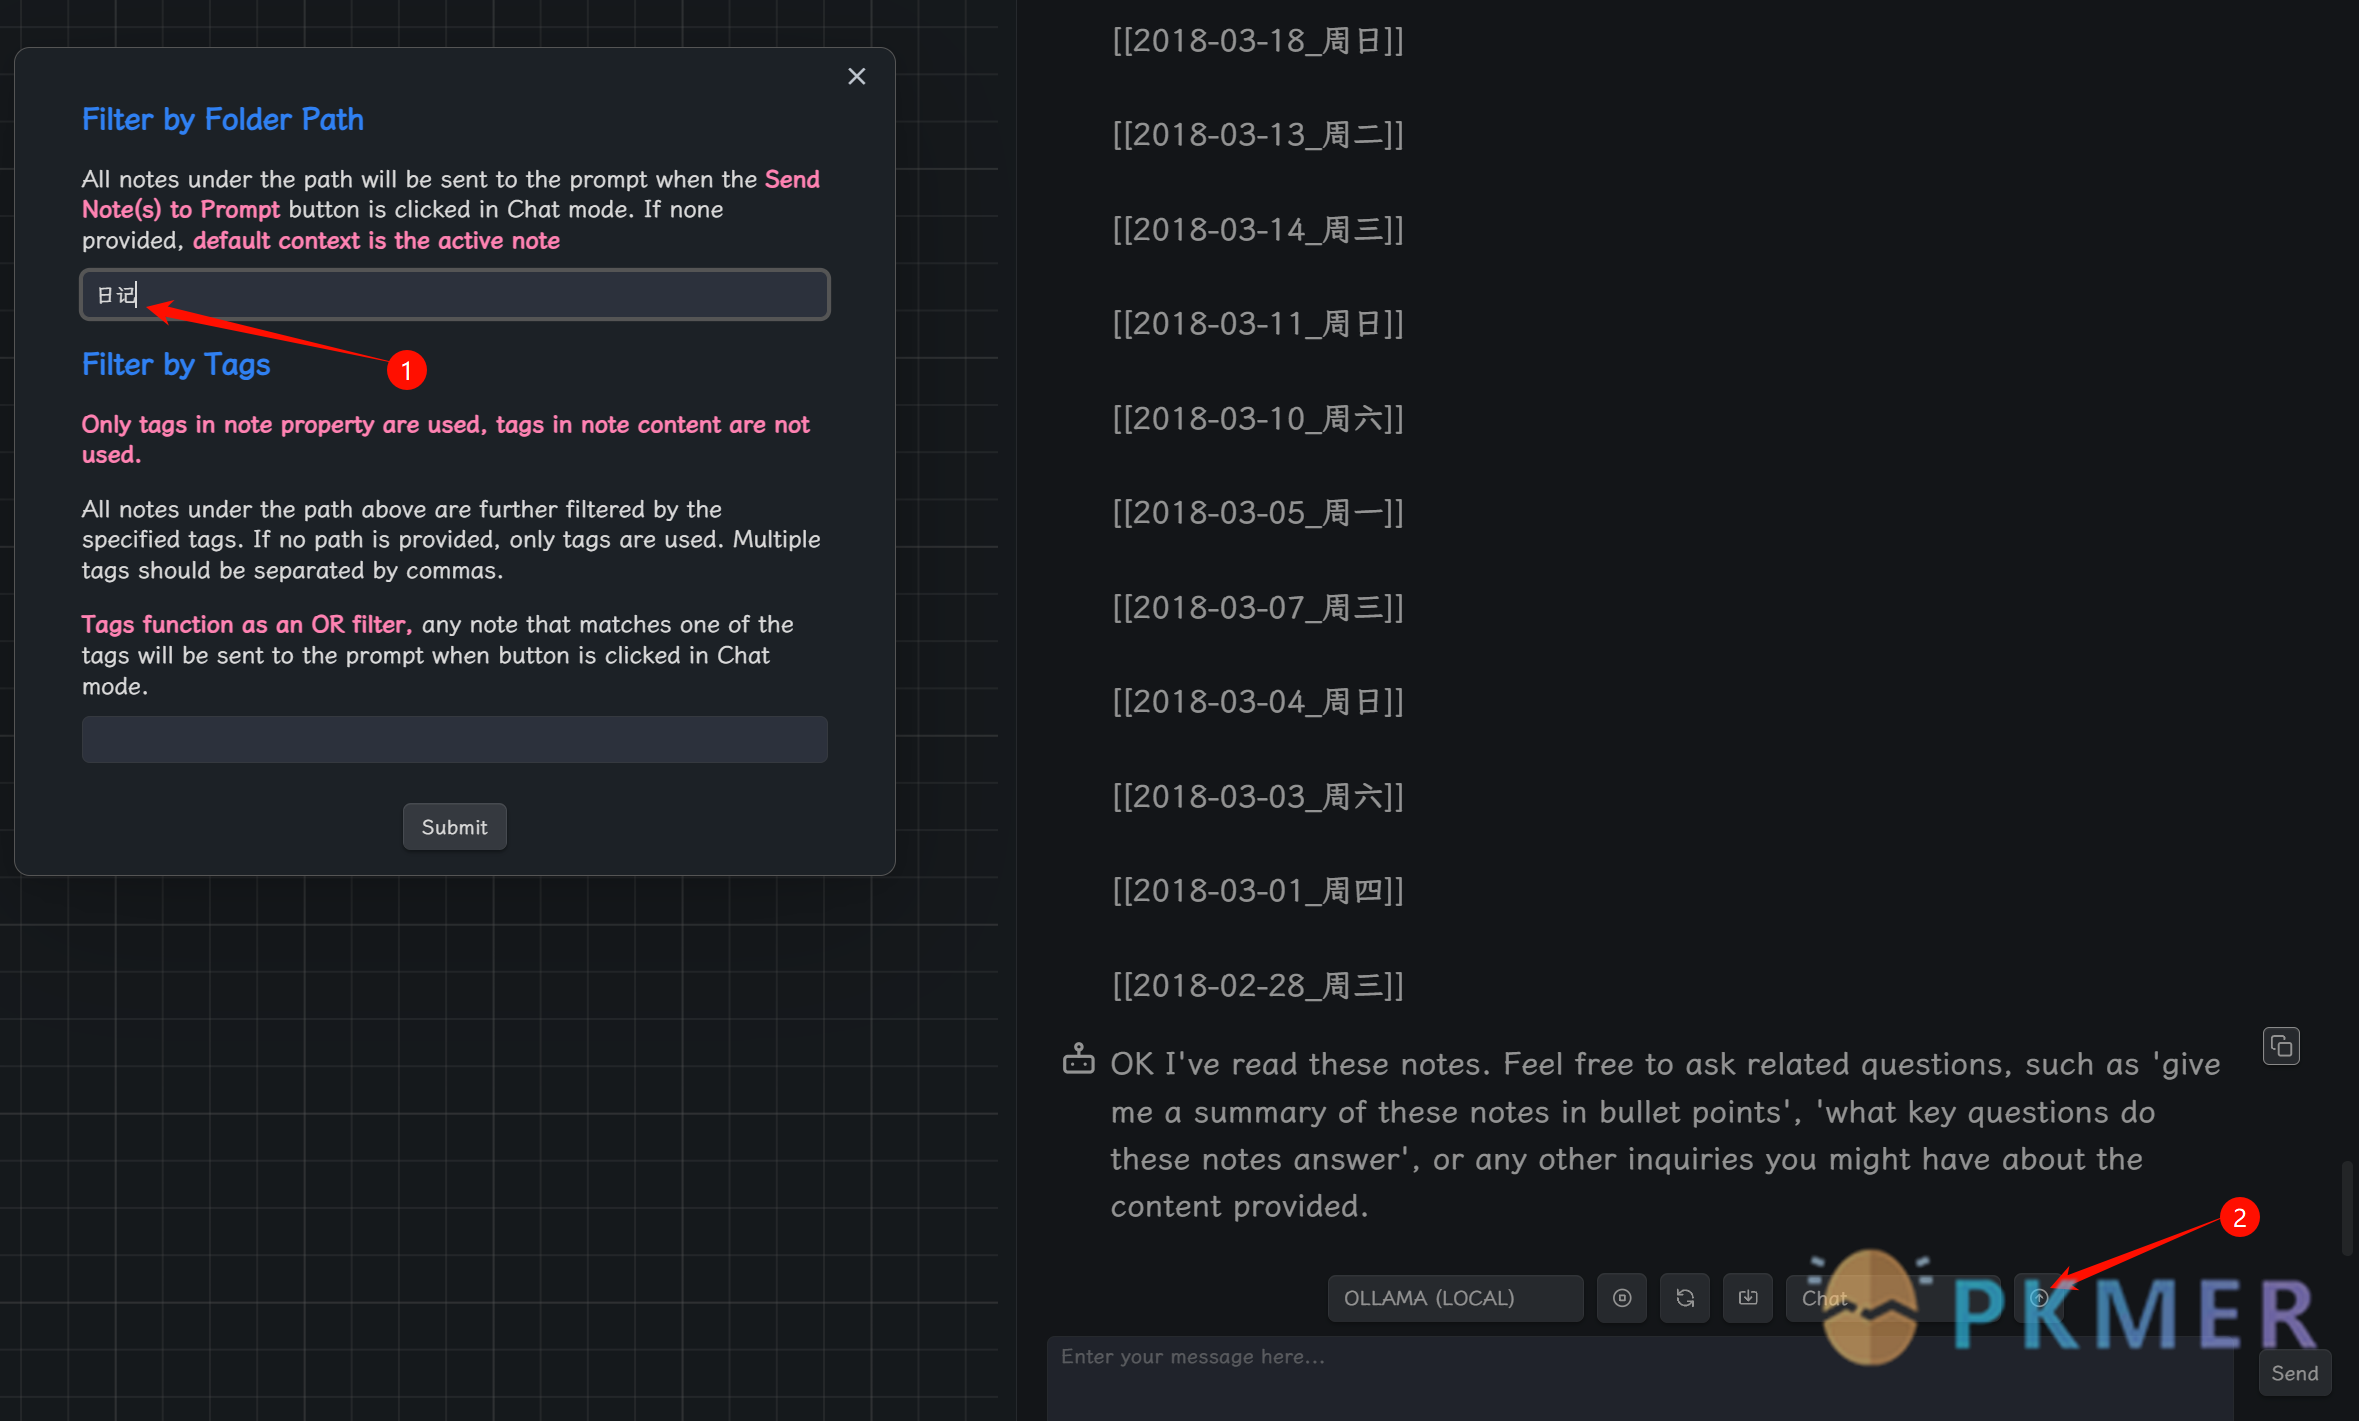Close the filter dialog with the X
Screen dimensions: 2359x1421
[x=856, y=76]
